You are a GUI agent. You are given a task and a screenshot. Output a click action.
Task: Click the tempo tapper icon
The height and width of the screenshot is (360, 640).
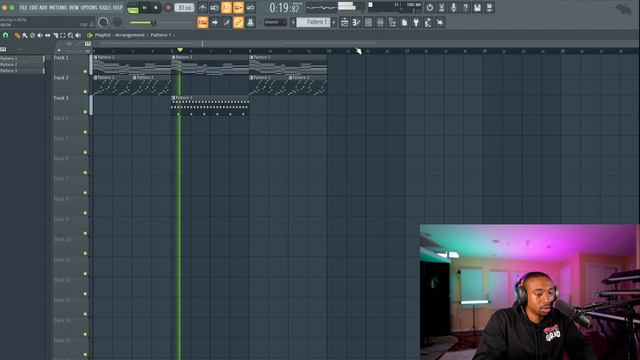pos(428,22)
